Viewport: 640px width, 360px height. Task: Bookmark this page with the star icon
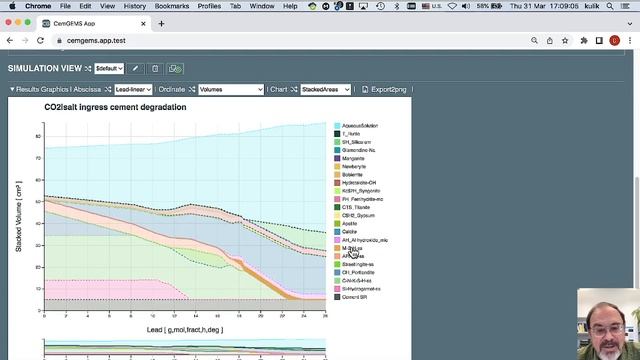click(x=565, y=40)
